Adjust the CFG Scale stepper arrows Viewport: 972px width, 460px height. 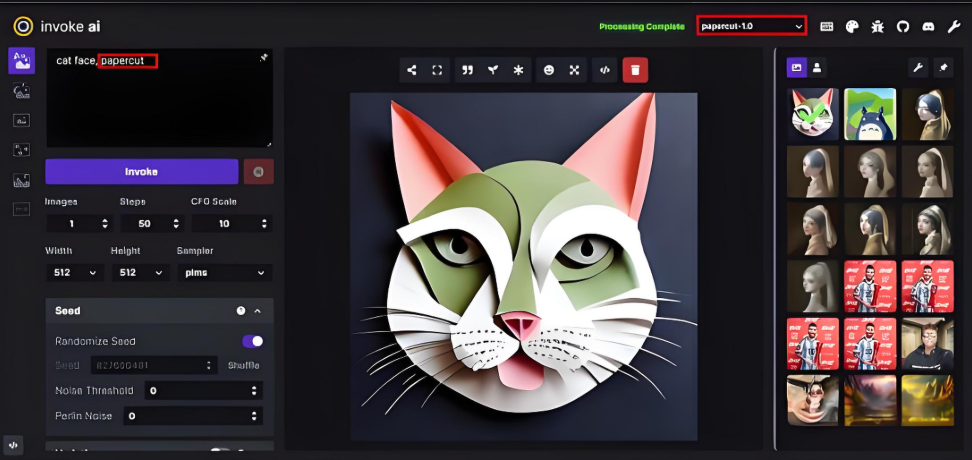point(265,223)
